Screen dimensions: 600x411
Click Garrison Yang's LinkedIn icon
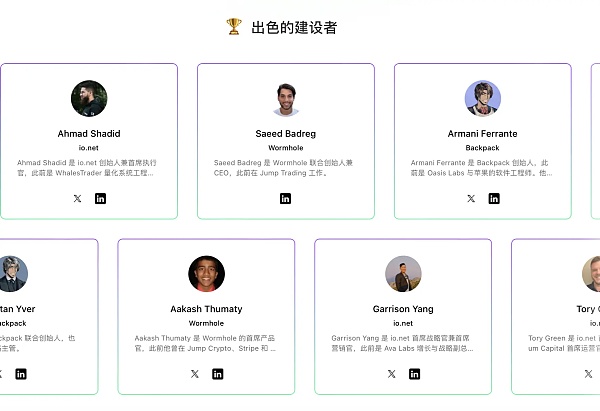click(415, 374)
